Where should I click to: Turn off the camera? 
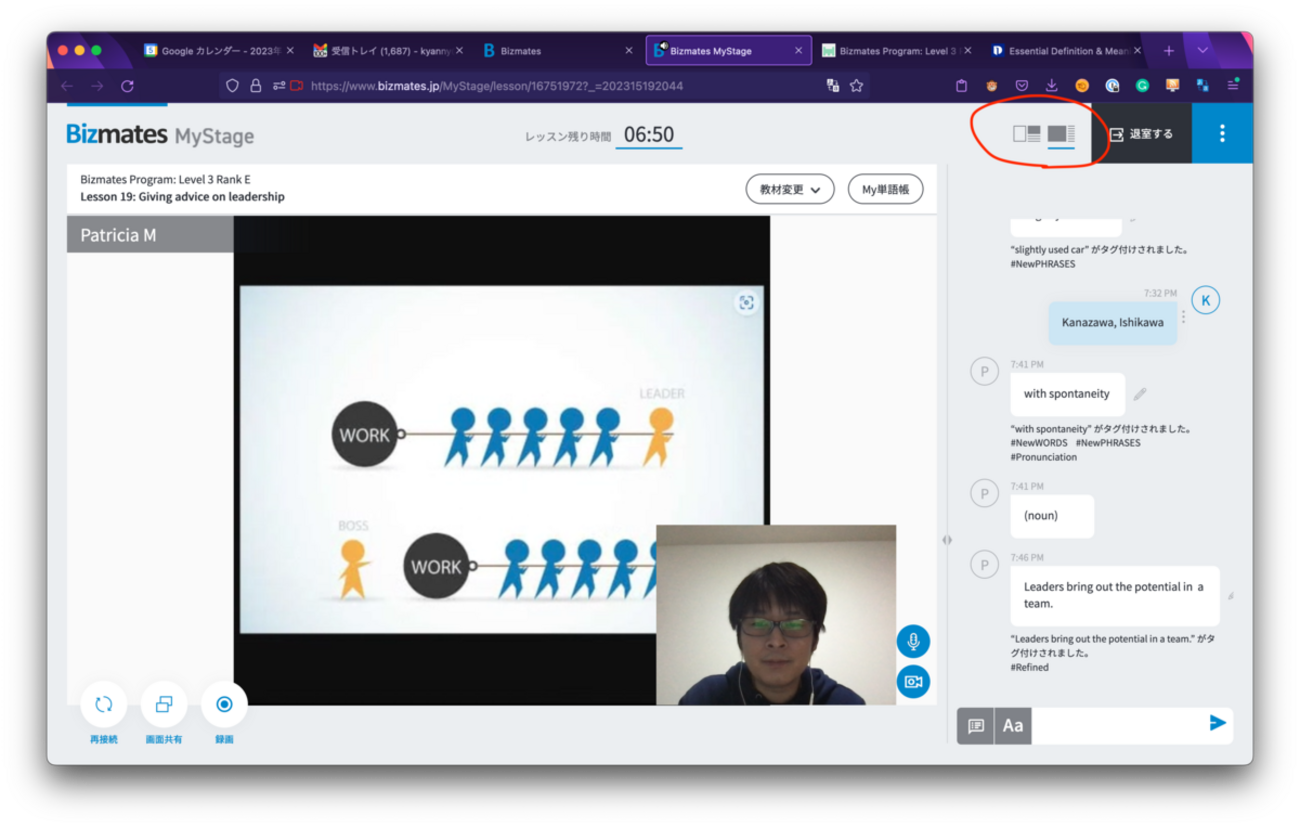click(x=913, y=682)
